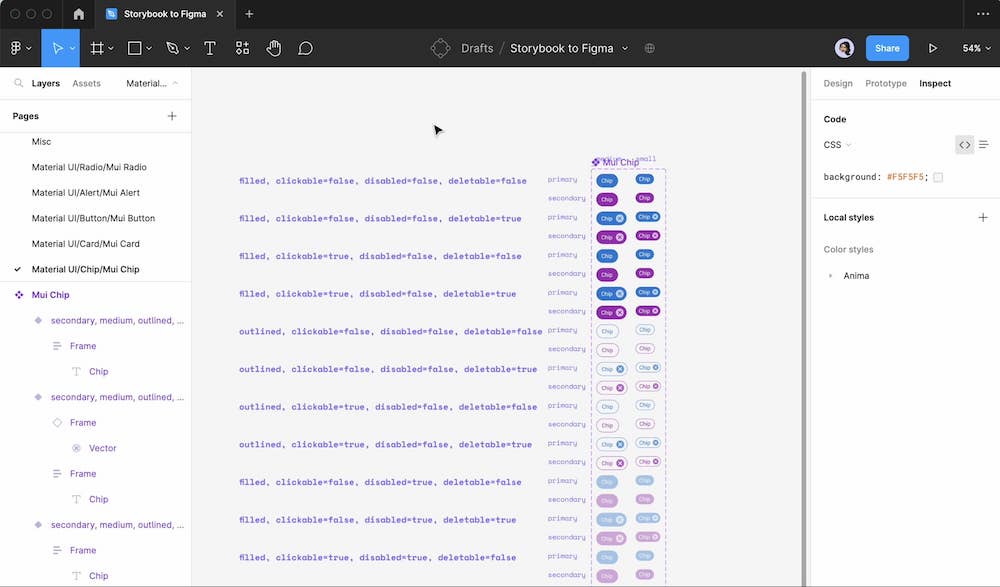Activate the Hand tool
This screenshot has height=587, width=1000.
tap(274, 48)
